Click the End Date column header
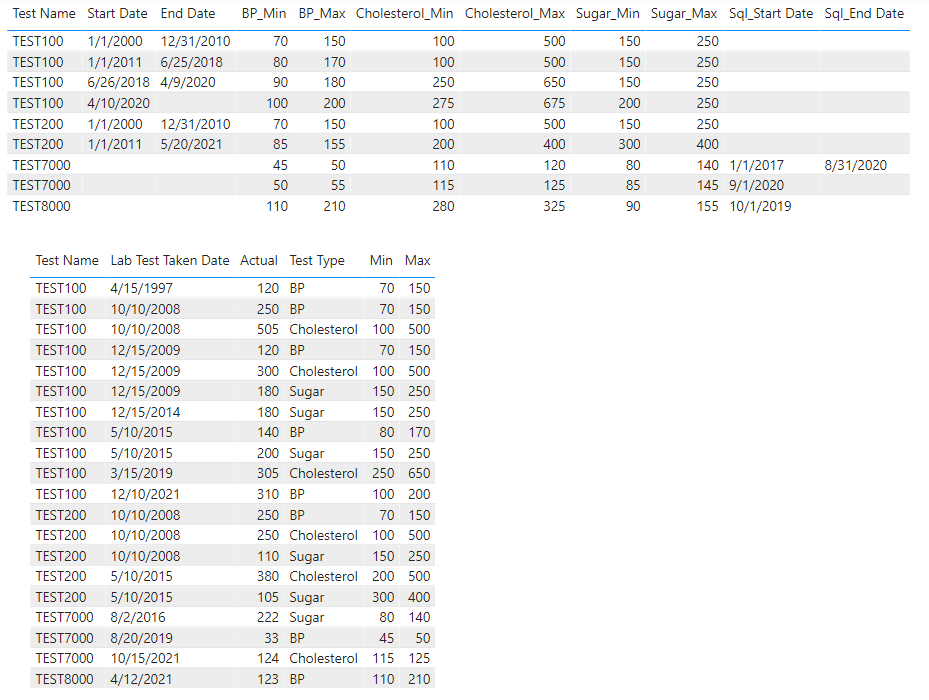Screen dimensions: 929x700 tap(188, 14)
